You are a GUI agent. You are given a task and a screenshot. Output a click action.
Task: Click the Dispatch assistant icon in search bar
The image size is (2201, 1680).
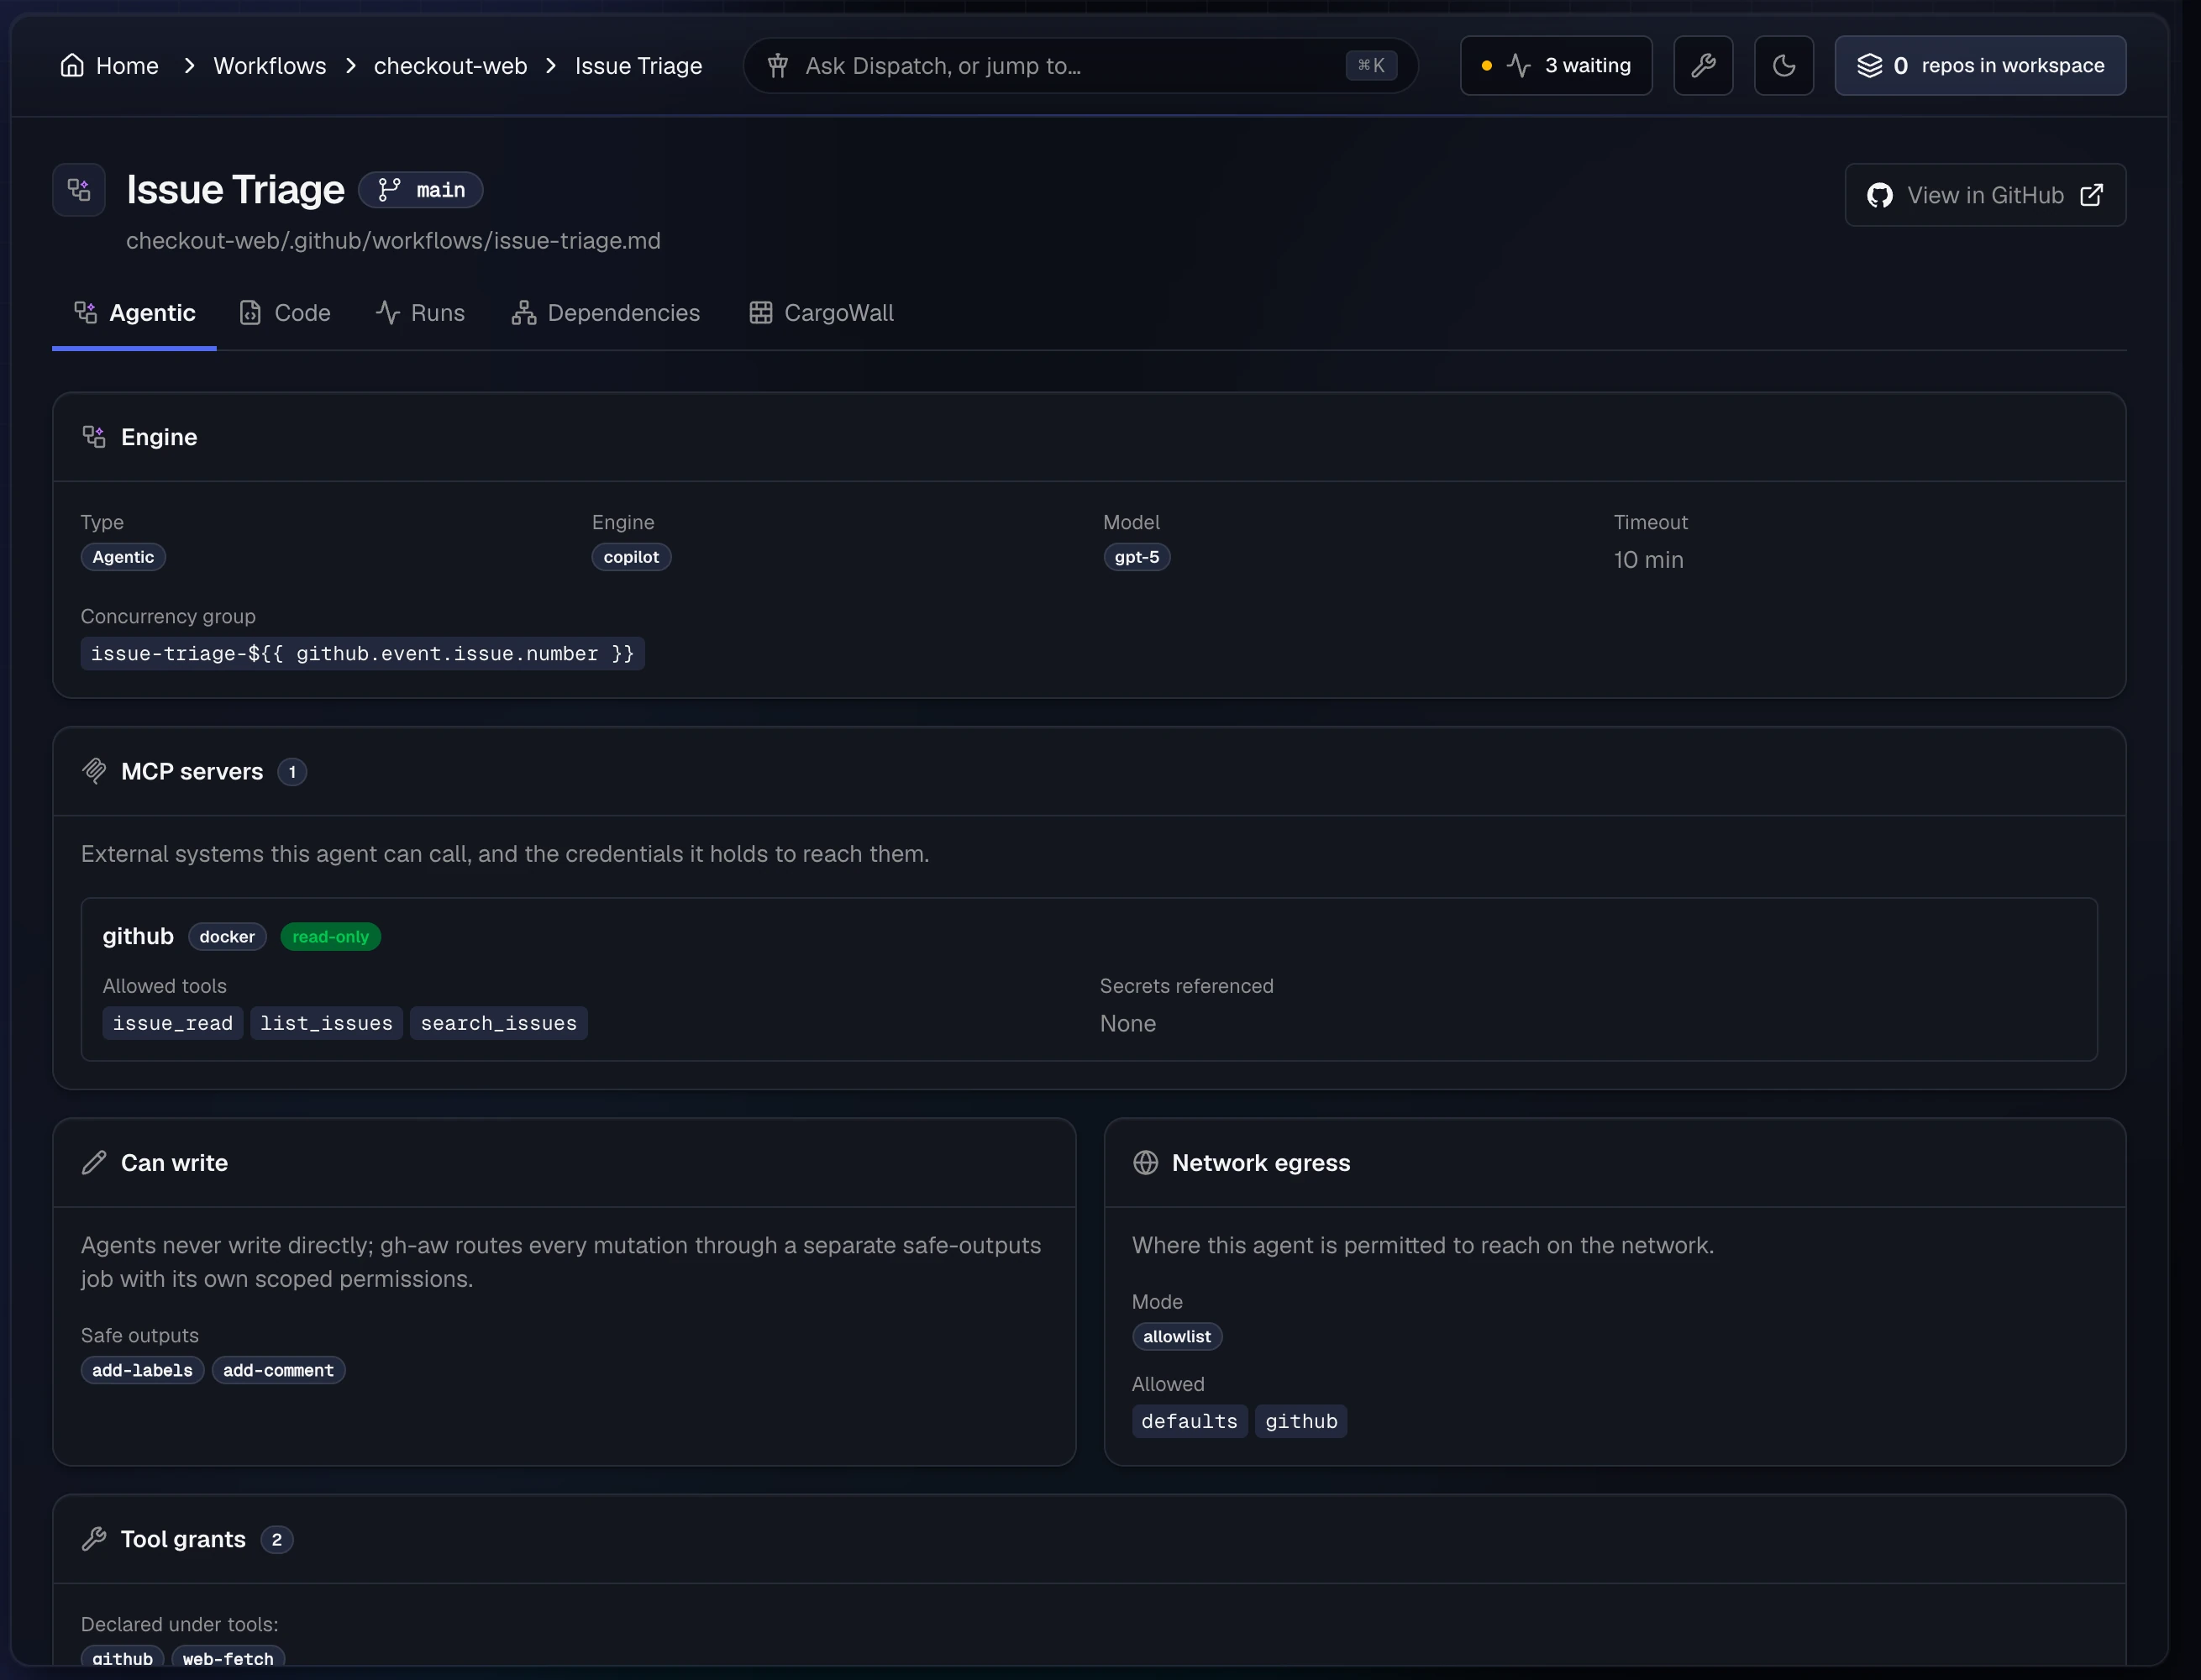[x=777, y=66]
